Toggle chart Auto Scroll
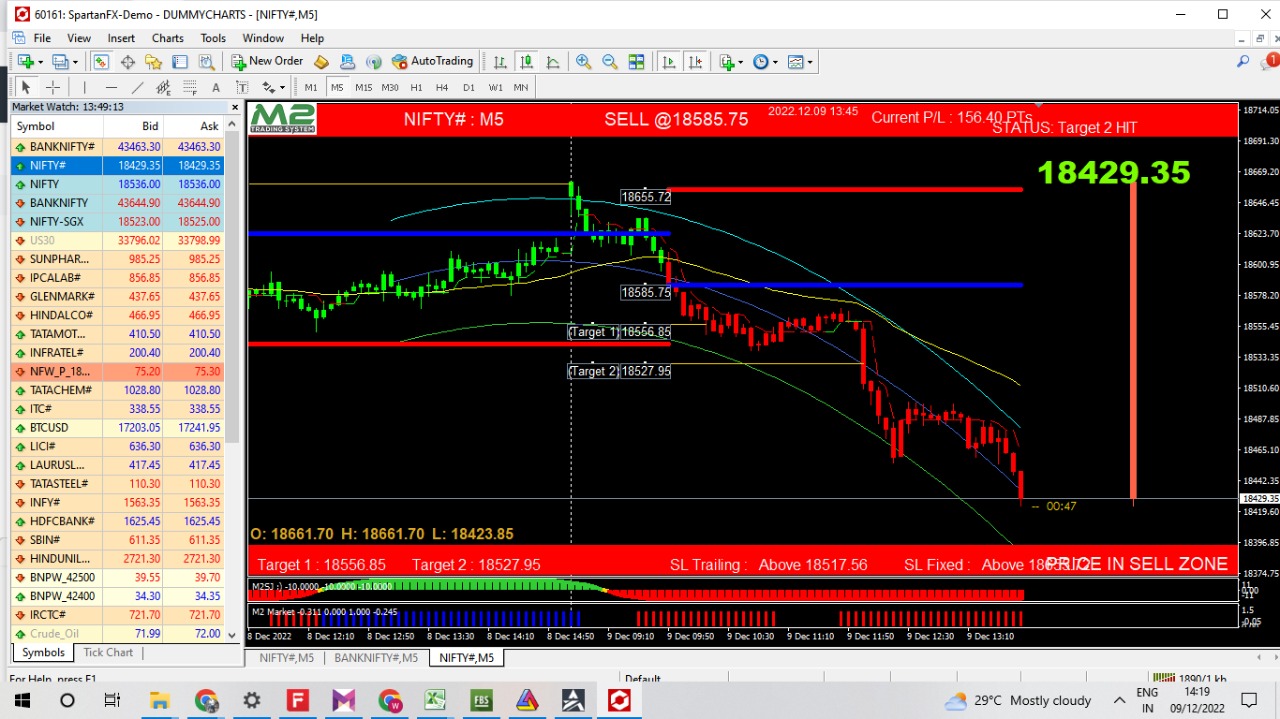 coord(669,62)
